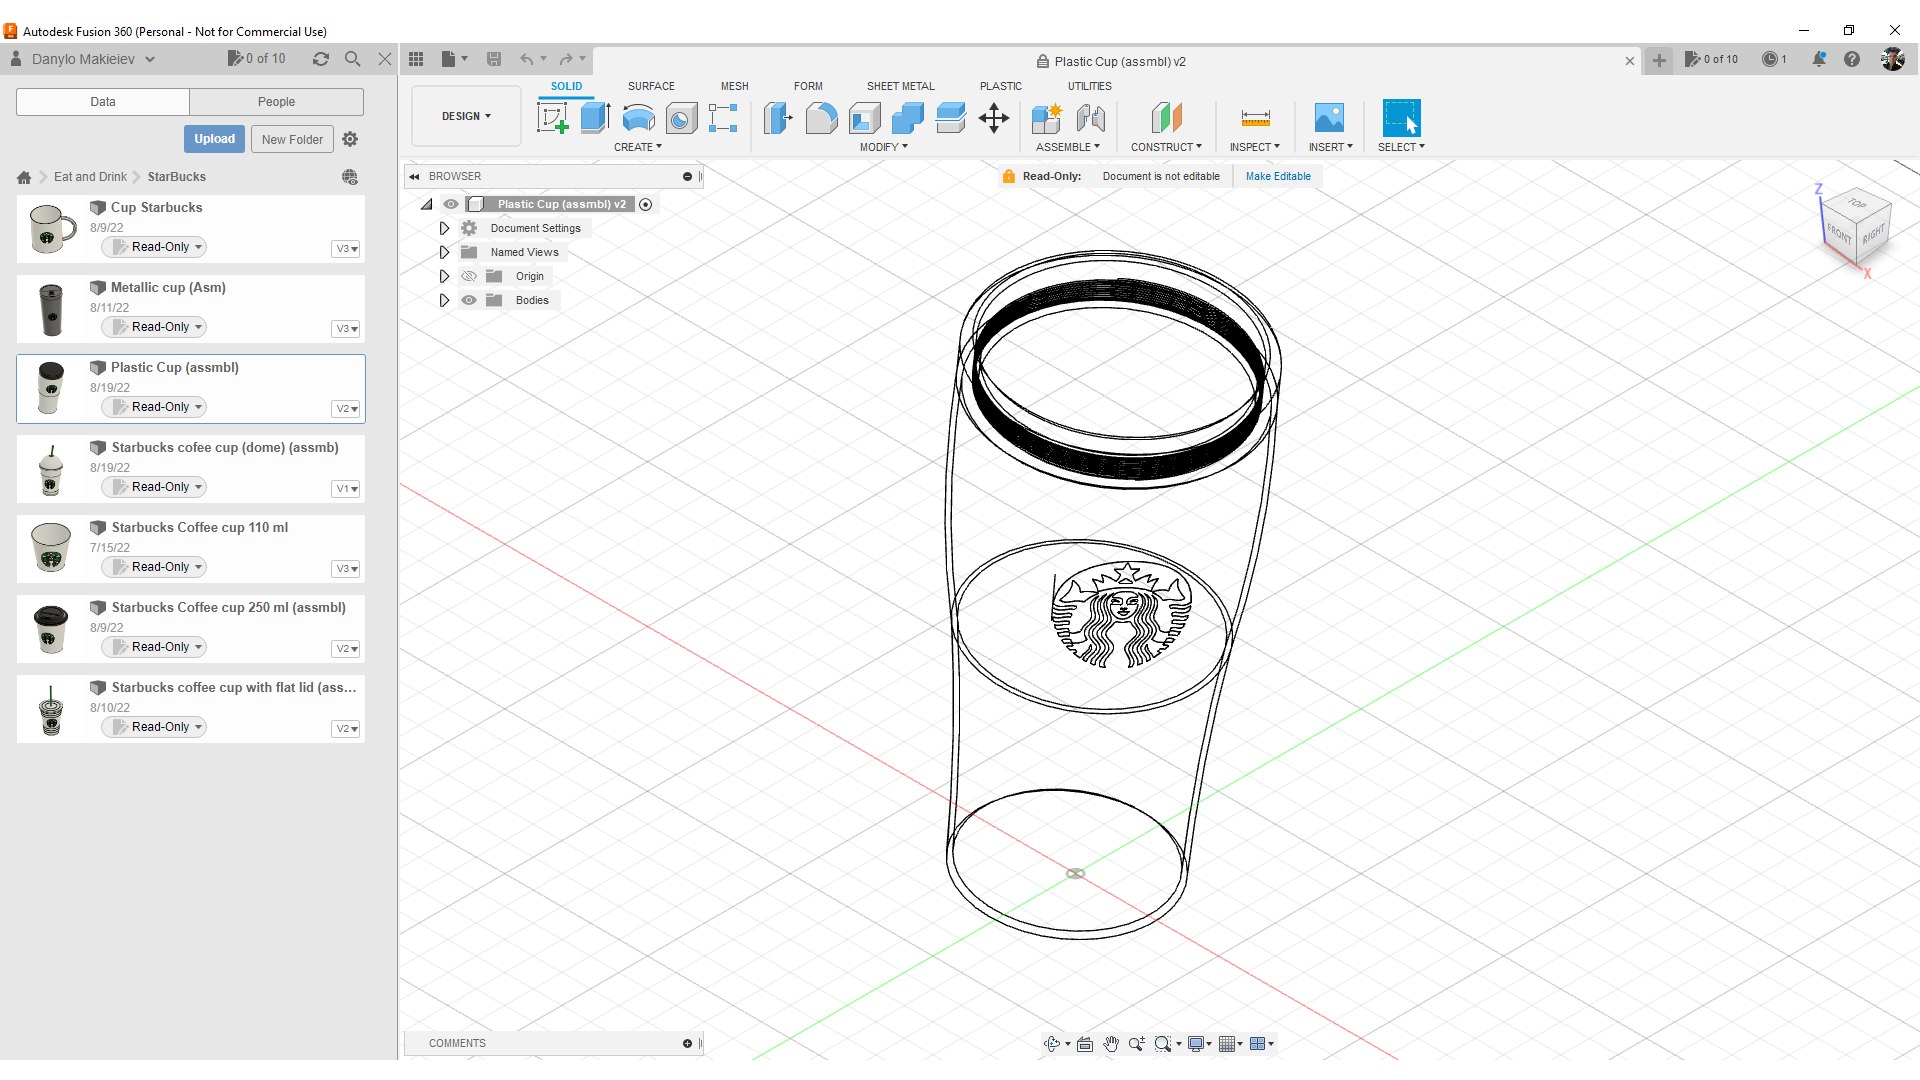Select the Combine tool
The width and height of the screenshot is (1920, 1080).
[x=907, y=118]
